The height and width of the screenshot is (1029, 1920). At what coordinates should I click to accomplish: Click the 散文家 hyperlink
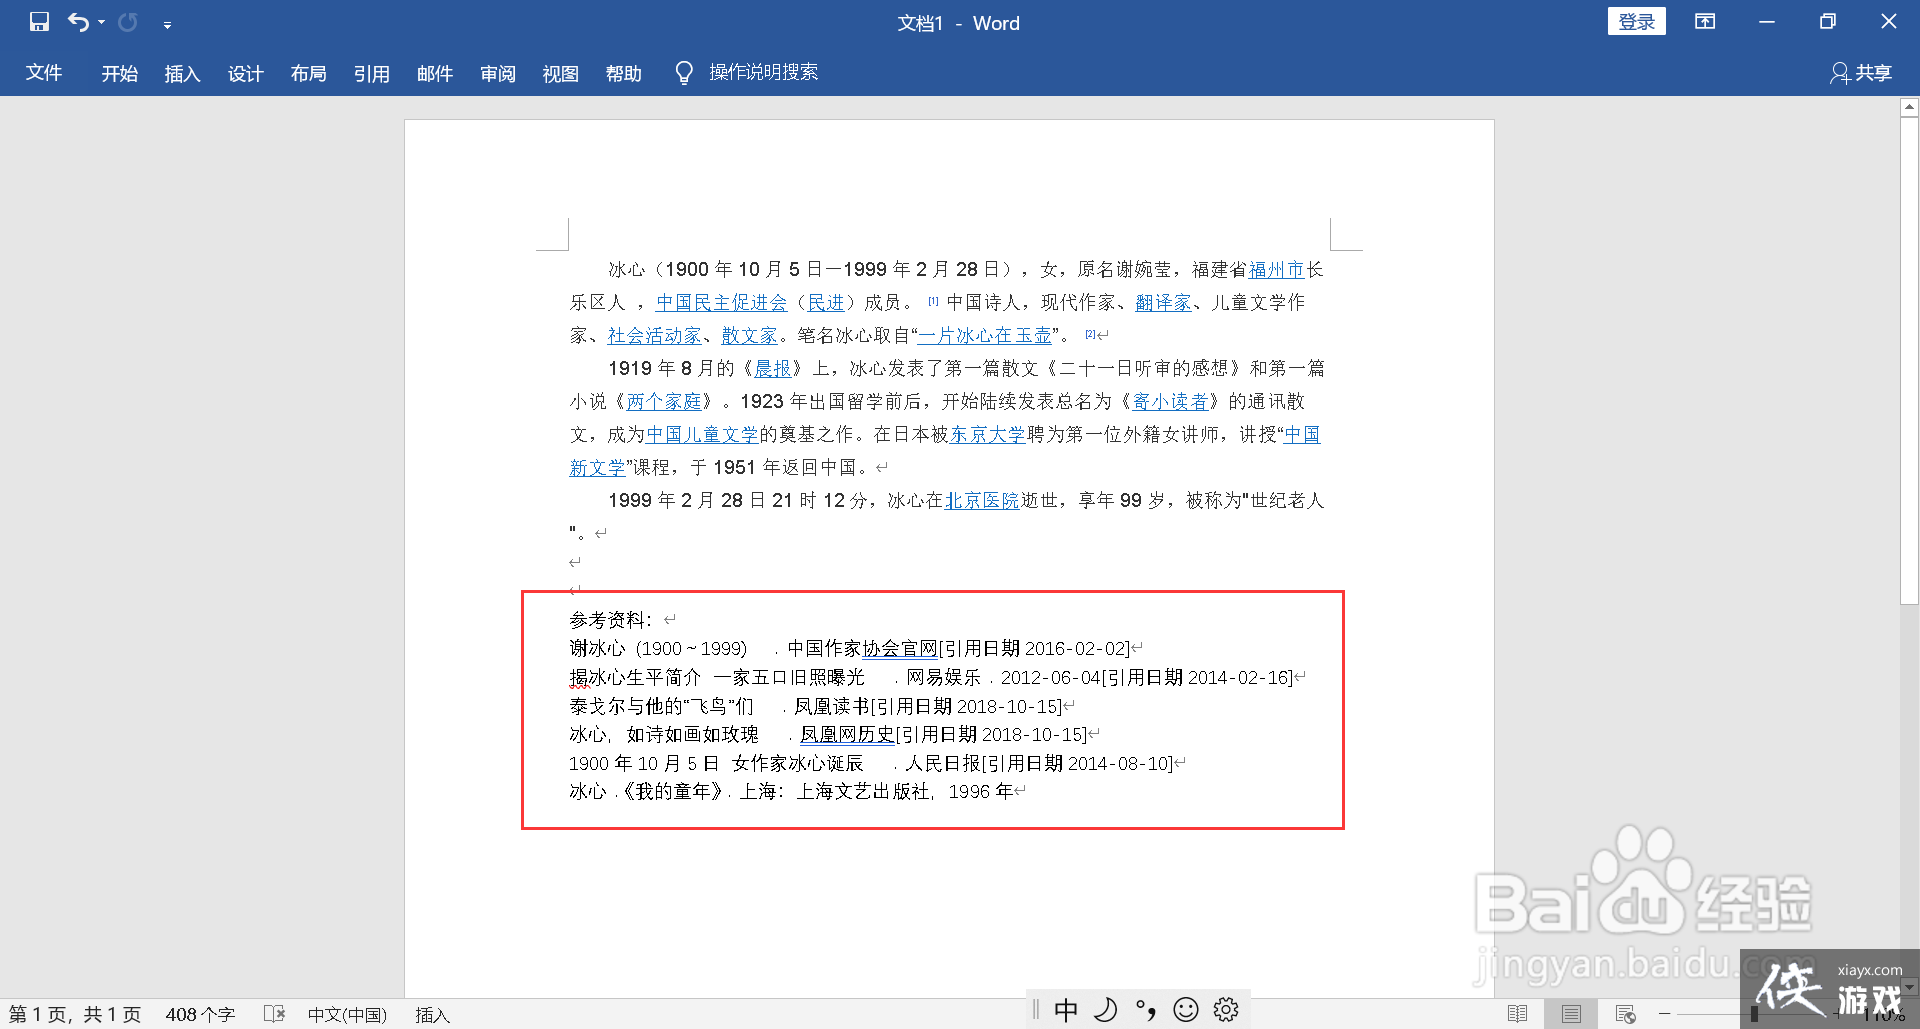click(x=750, y=336)
